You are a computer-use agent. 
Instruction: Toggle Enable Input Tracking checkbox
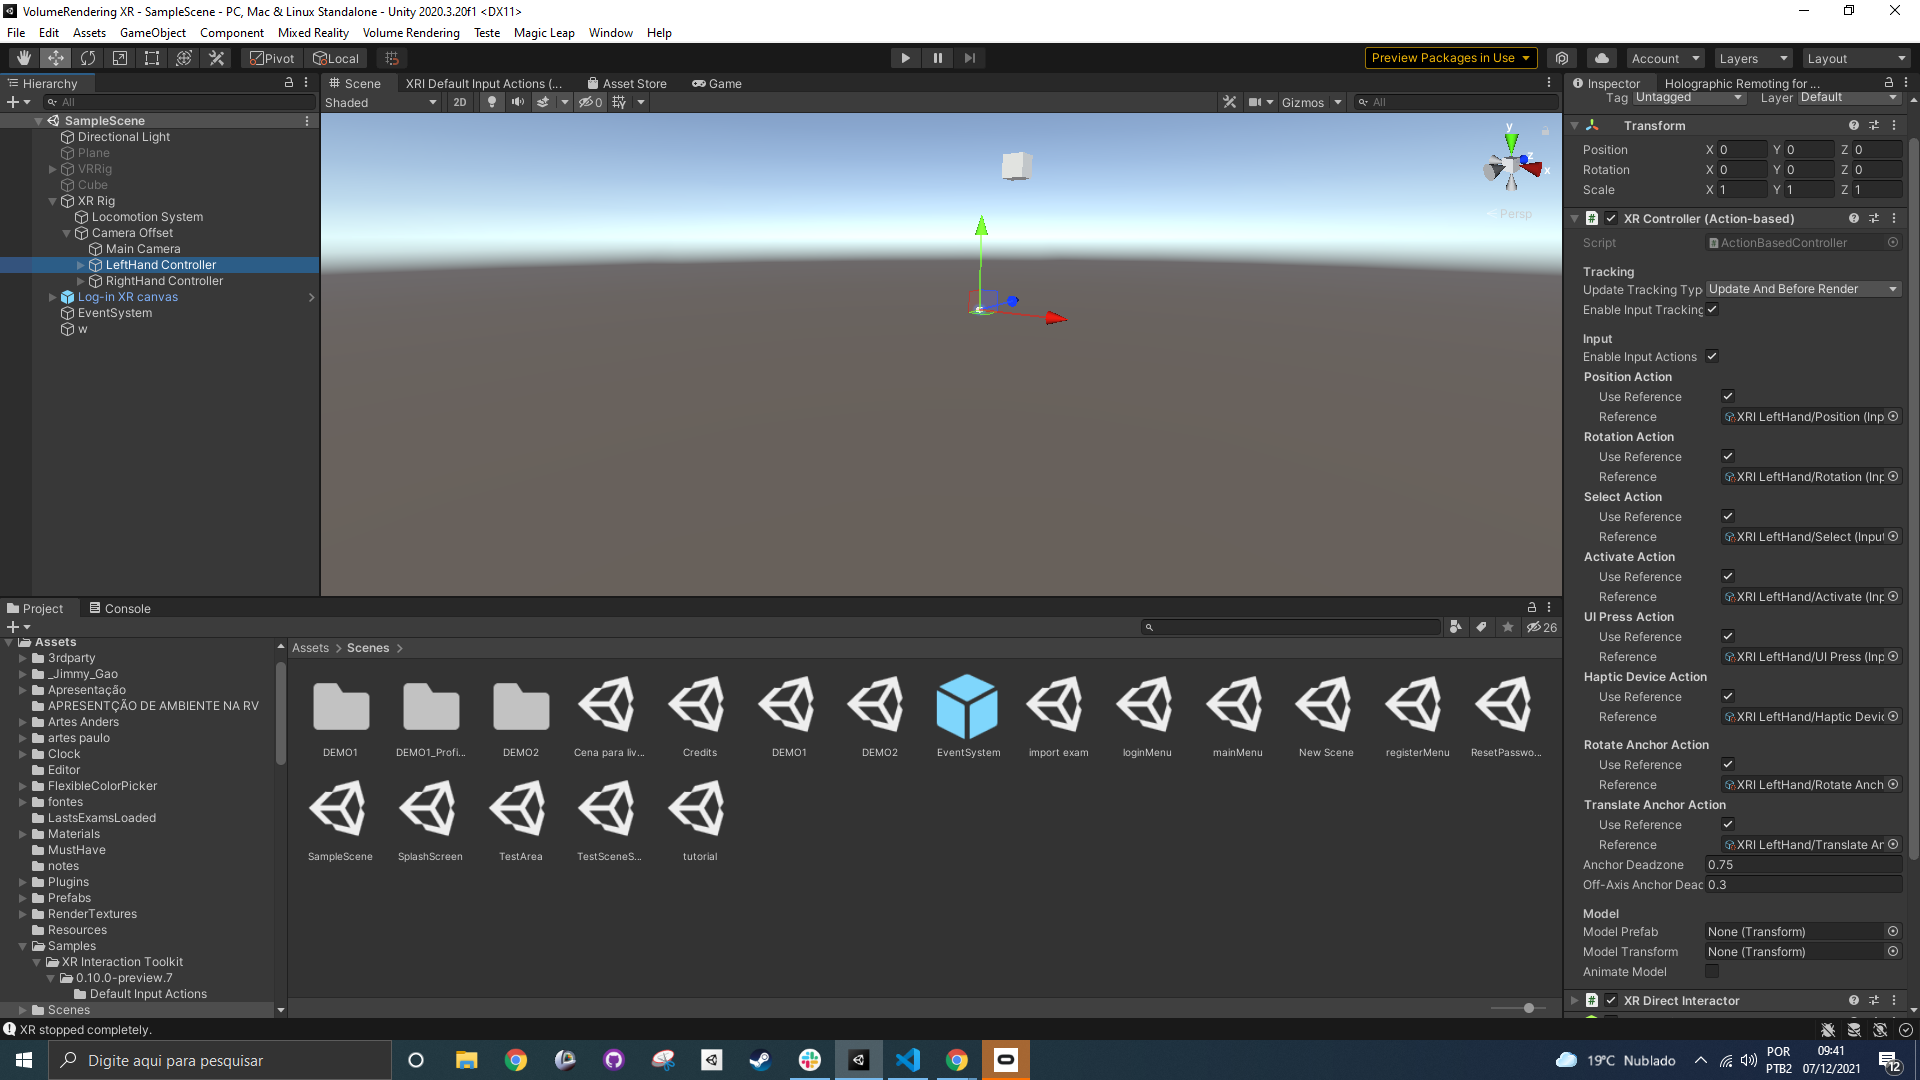1712,310
